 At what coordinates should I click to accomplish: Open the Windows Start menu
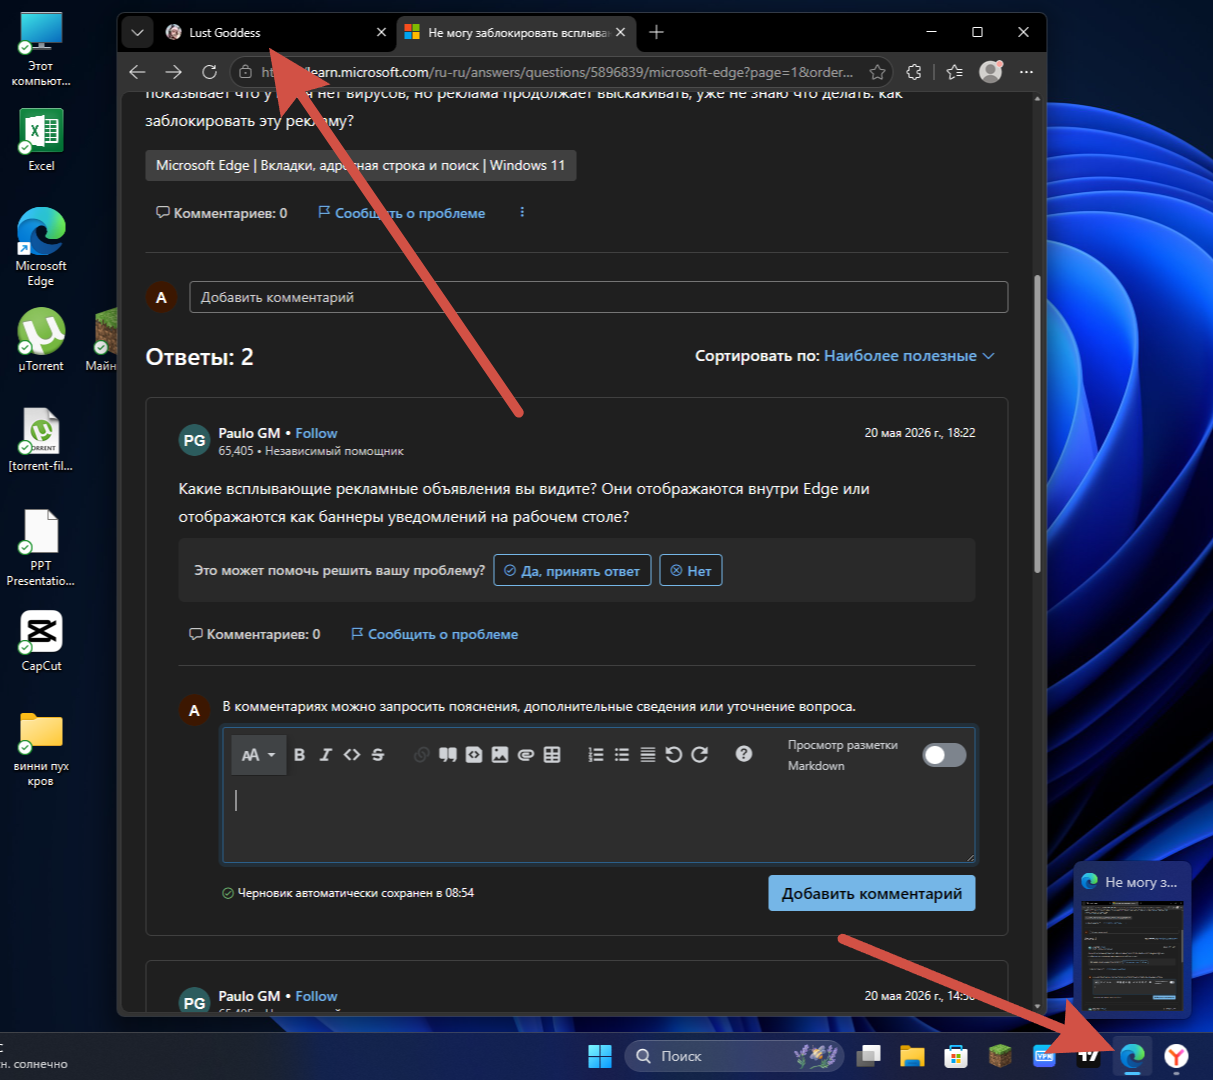click(600, 1056)
